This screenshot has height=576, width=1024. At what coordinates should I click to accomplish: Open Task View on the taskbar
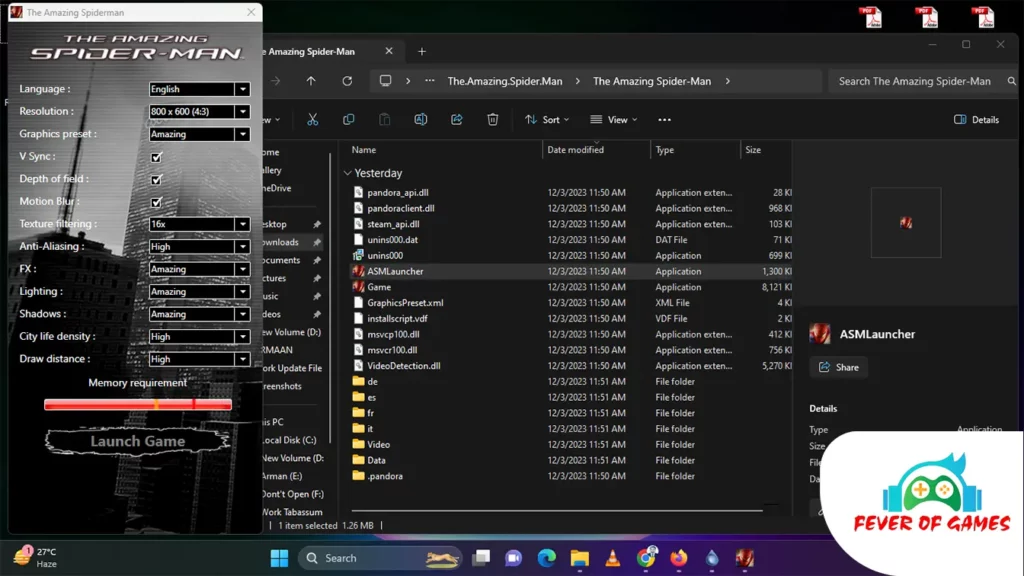point(481,558)
